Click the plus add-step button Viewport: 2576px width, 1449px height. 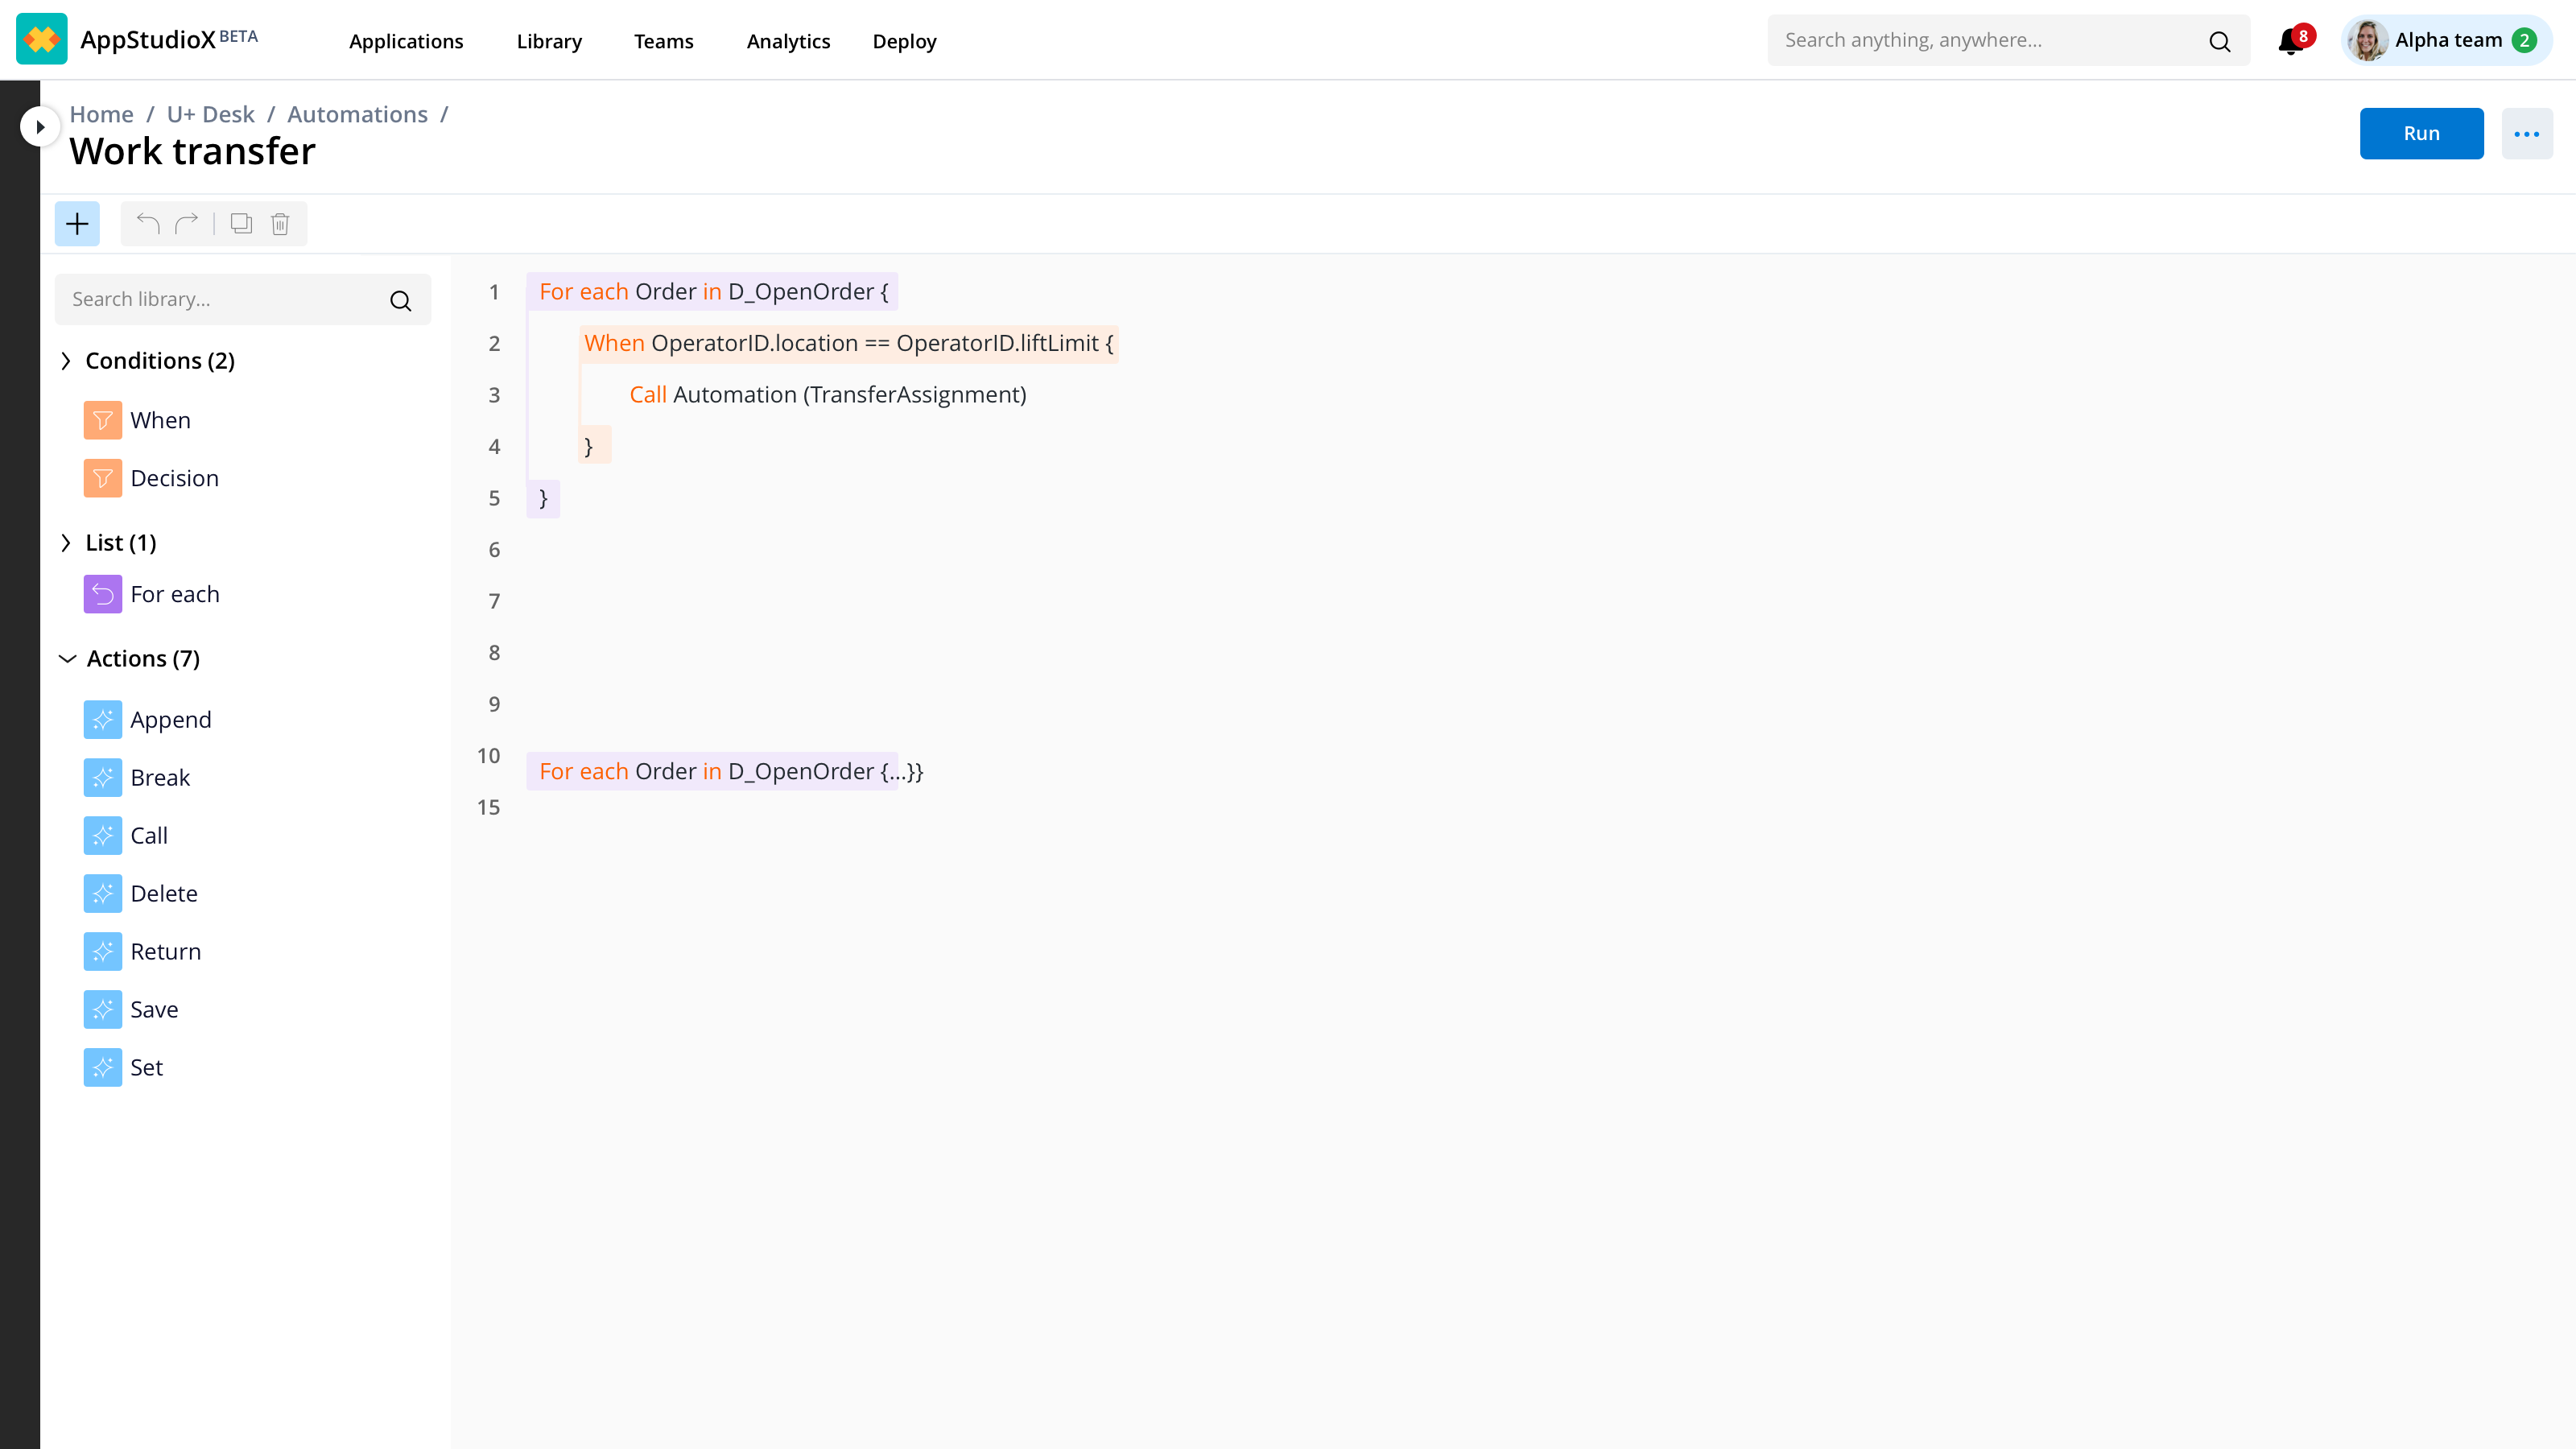(77, 223)
